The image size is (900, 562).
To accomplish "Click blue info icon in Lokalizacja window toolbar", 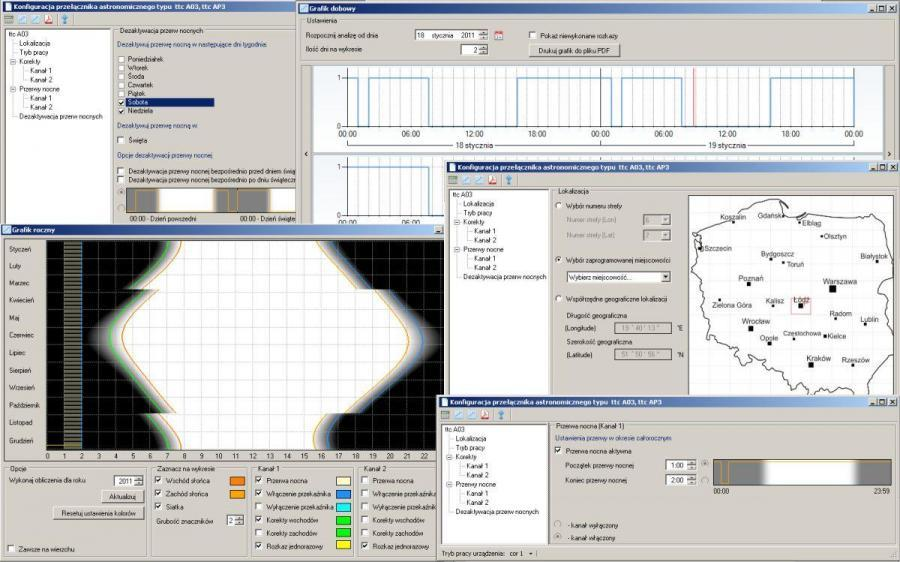I will coord(509,180).
